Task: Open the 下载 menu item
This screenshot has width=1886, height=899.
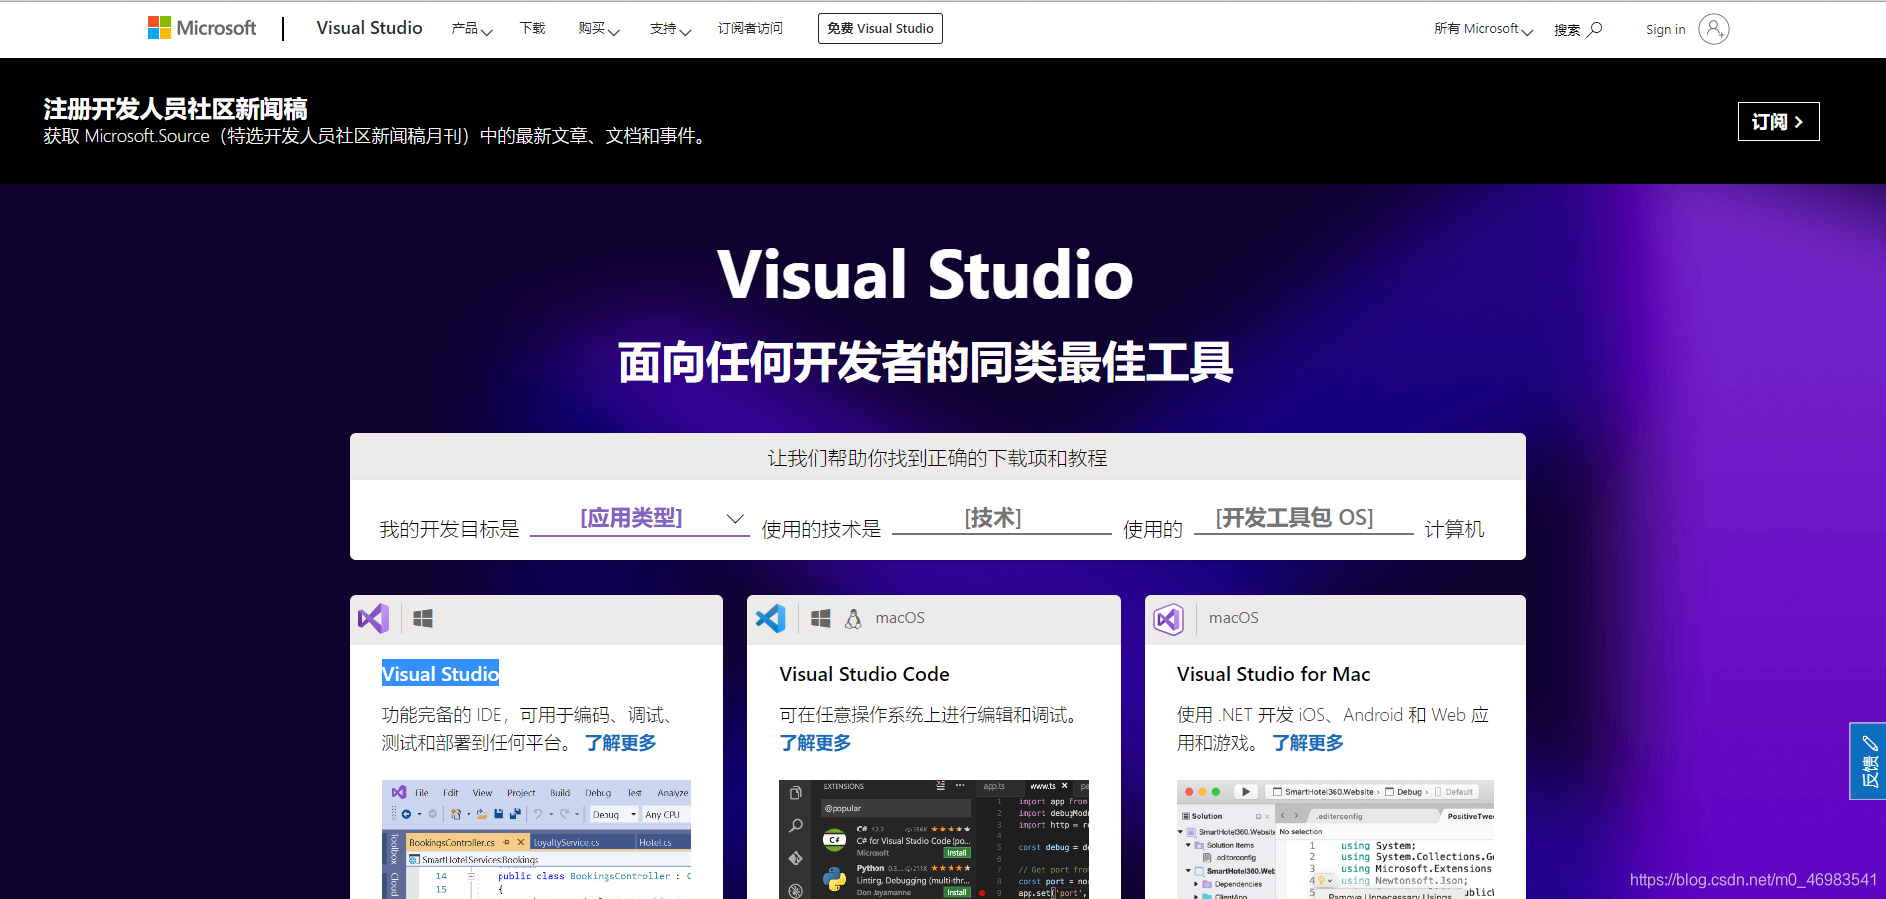Action: pos(532,29)
